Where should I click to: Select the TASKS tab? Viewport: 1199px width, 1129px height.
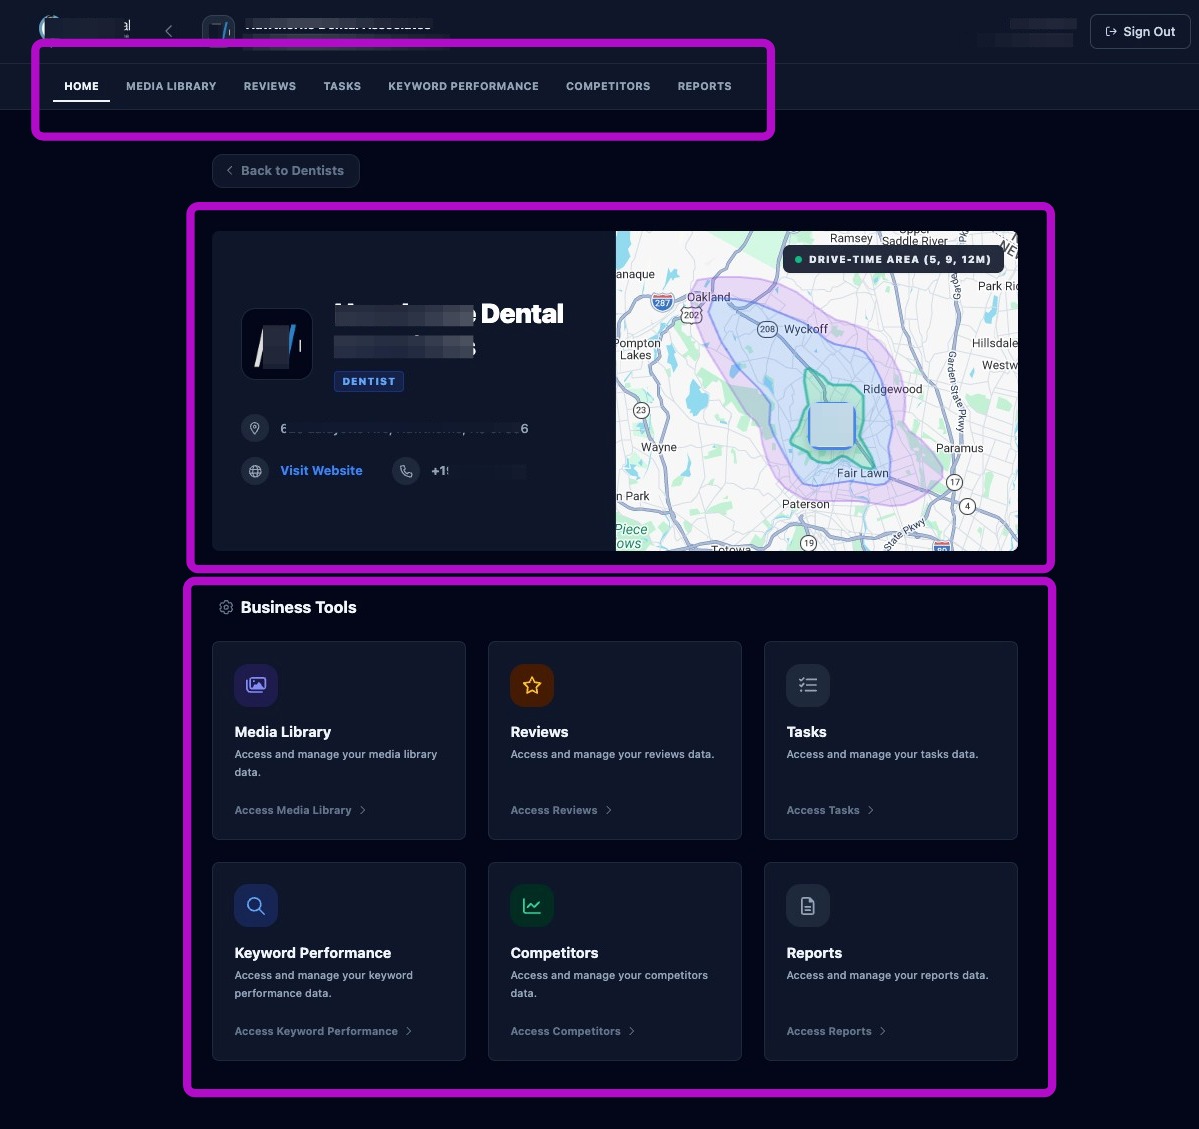tap(342, 86)
